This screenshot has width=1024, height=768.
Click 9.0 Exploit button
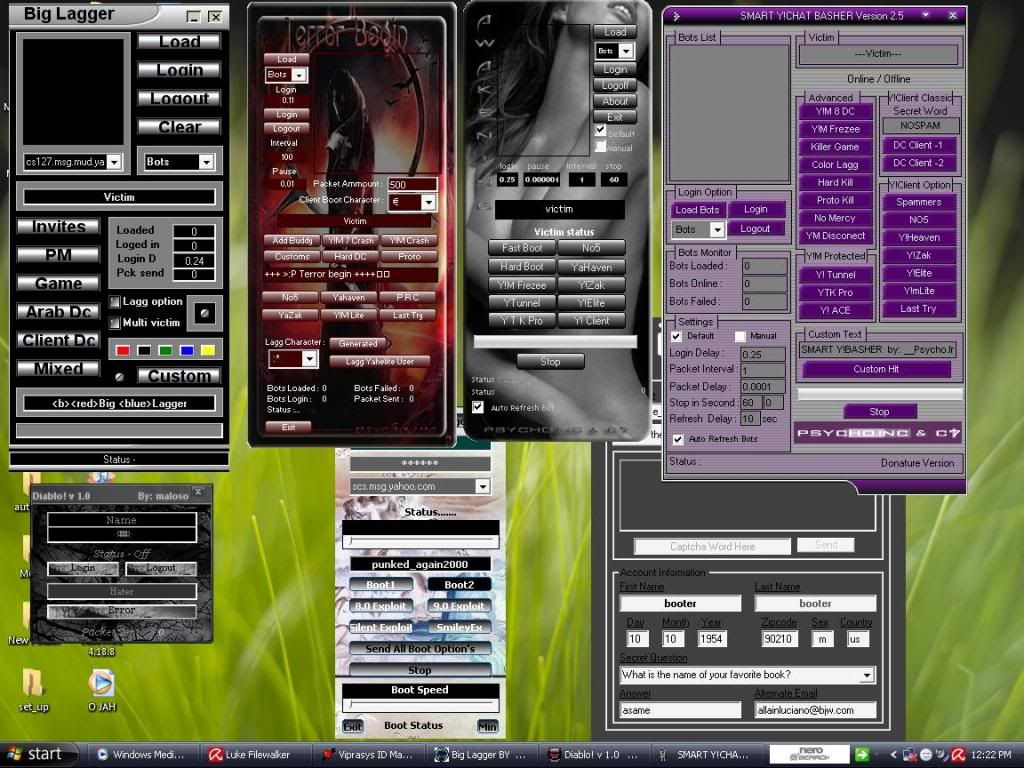click(x=459, y=606)
